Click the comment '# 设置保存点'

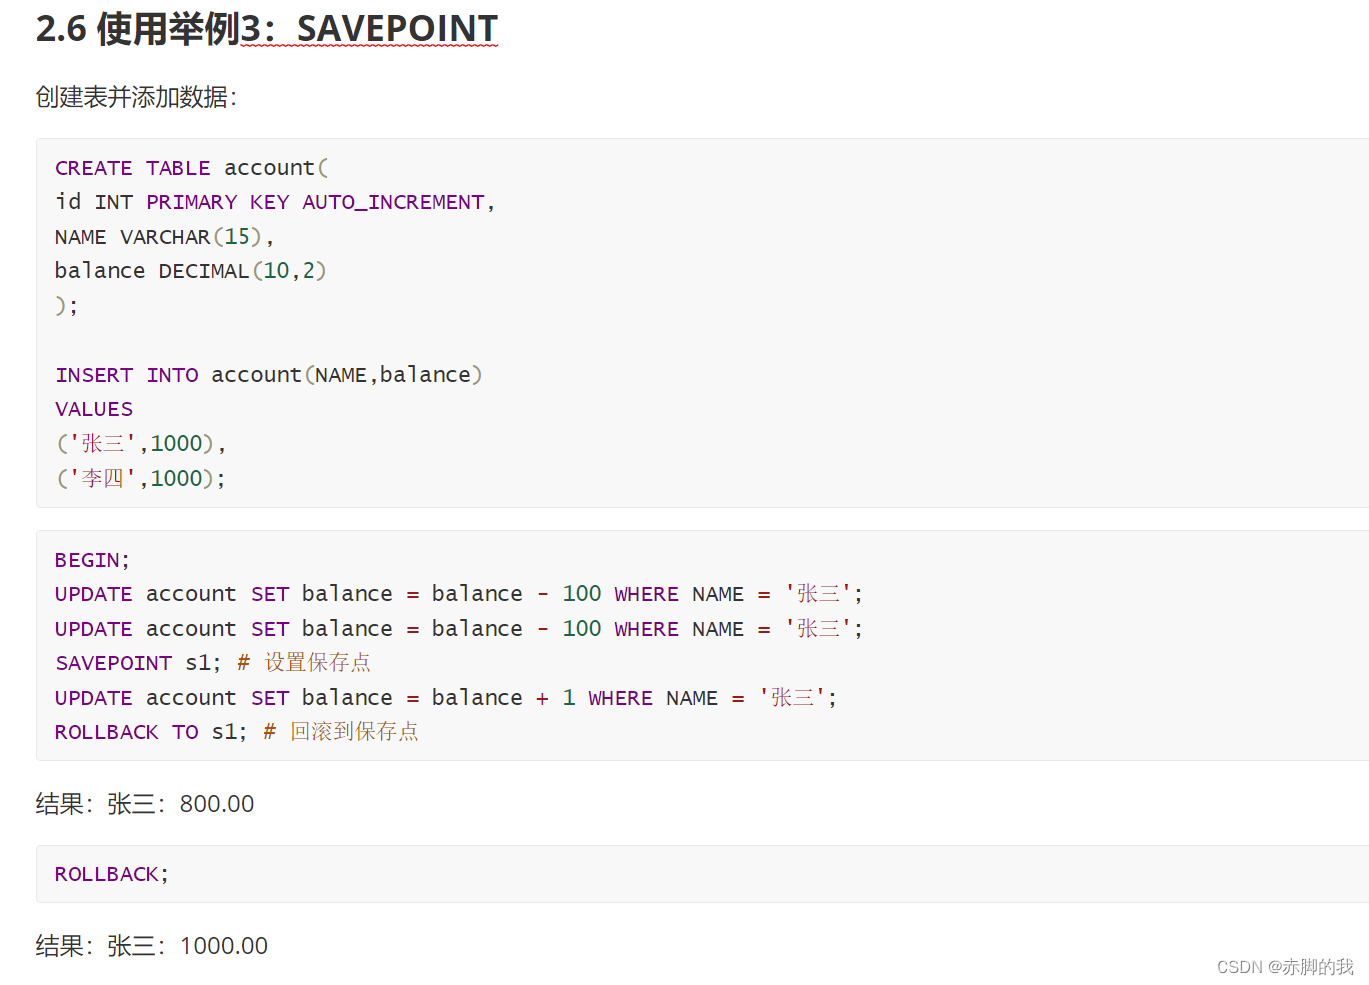point(304,663)
